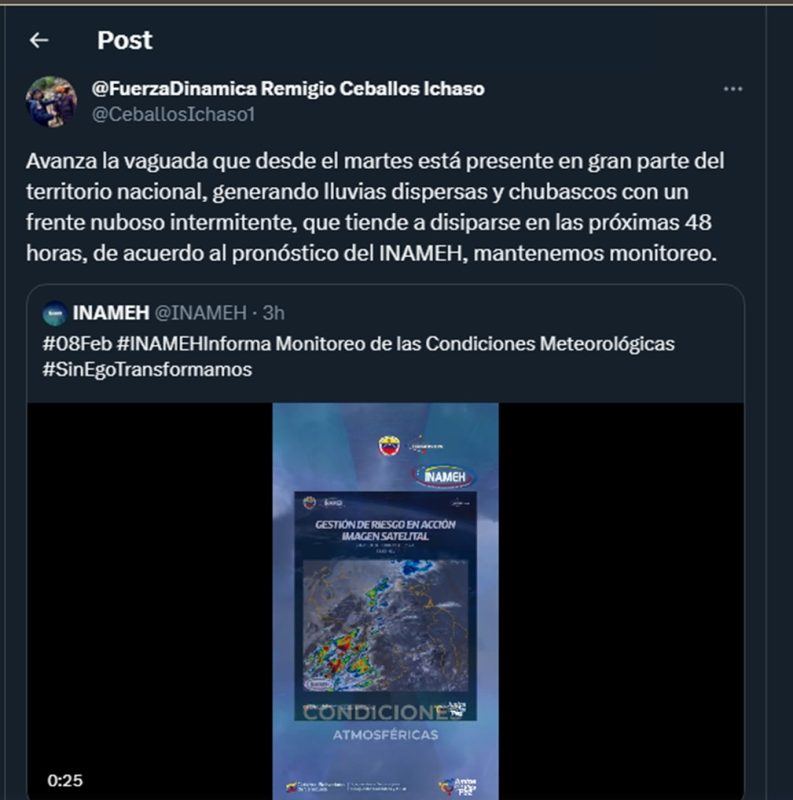Click the INAMEH display name in the quoted post
The width and height of the screenshot is (793, 800).
click(111, 313)
